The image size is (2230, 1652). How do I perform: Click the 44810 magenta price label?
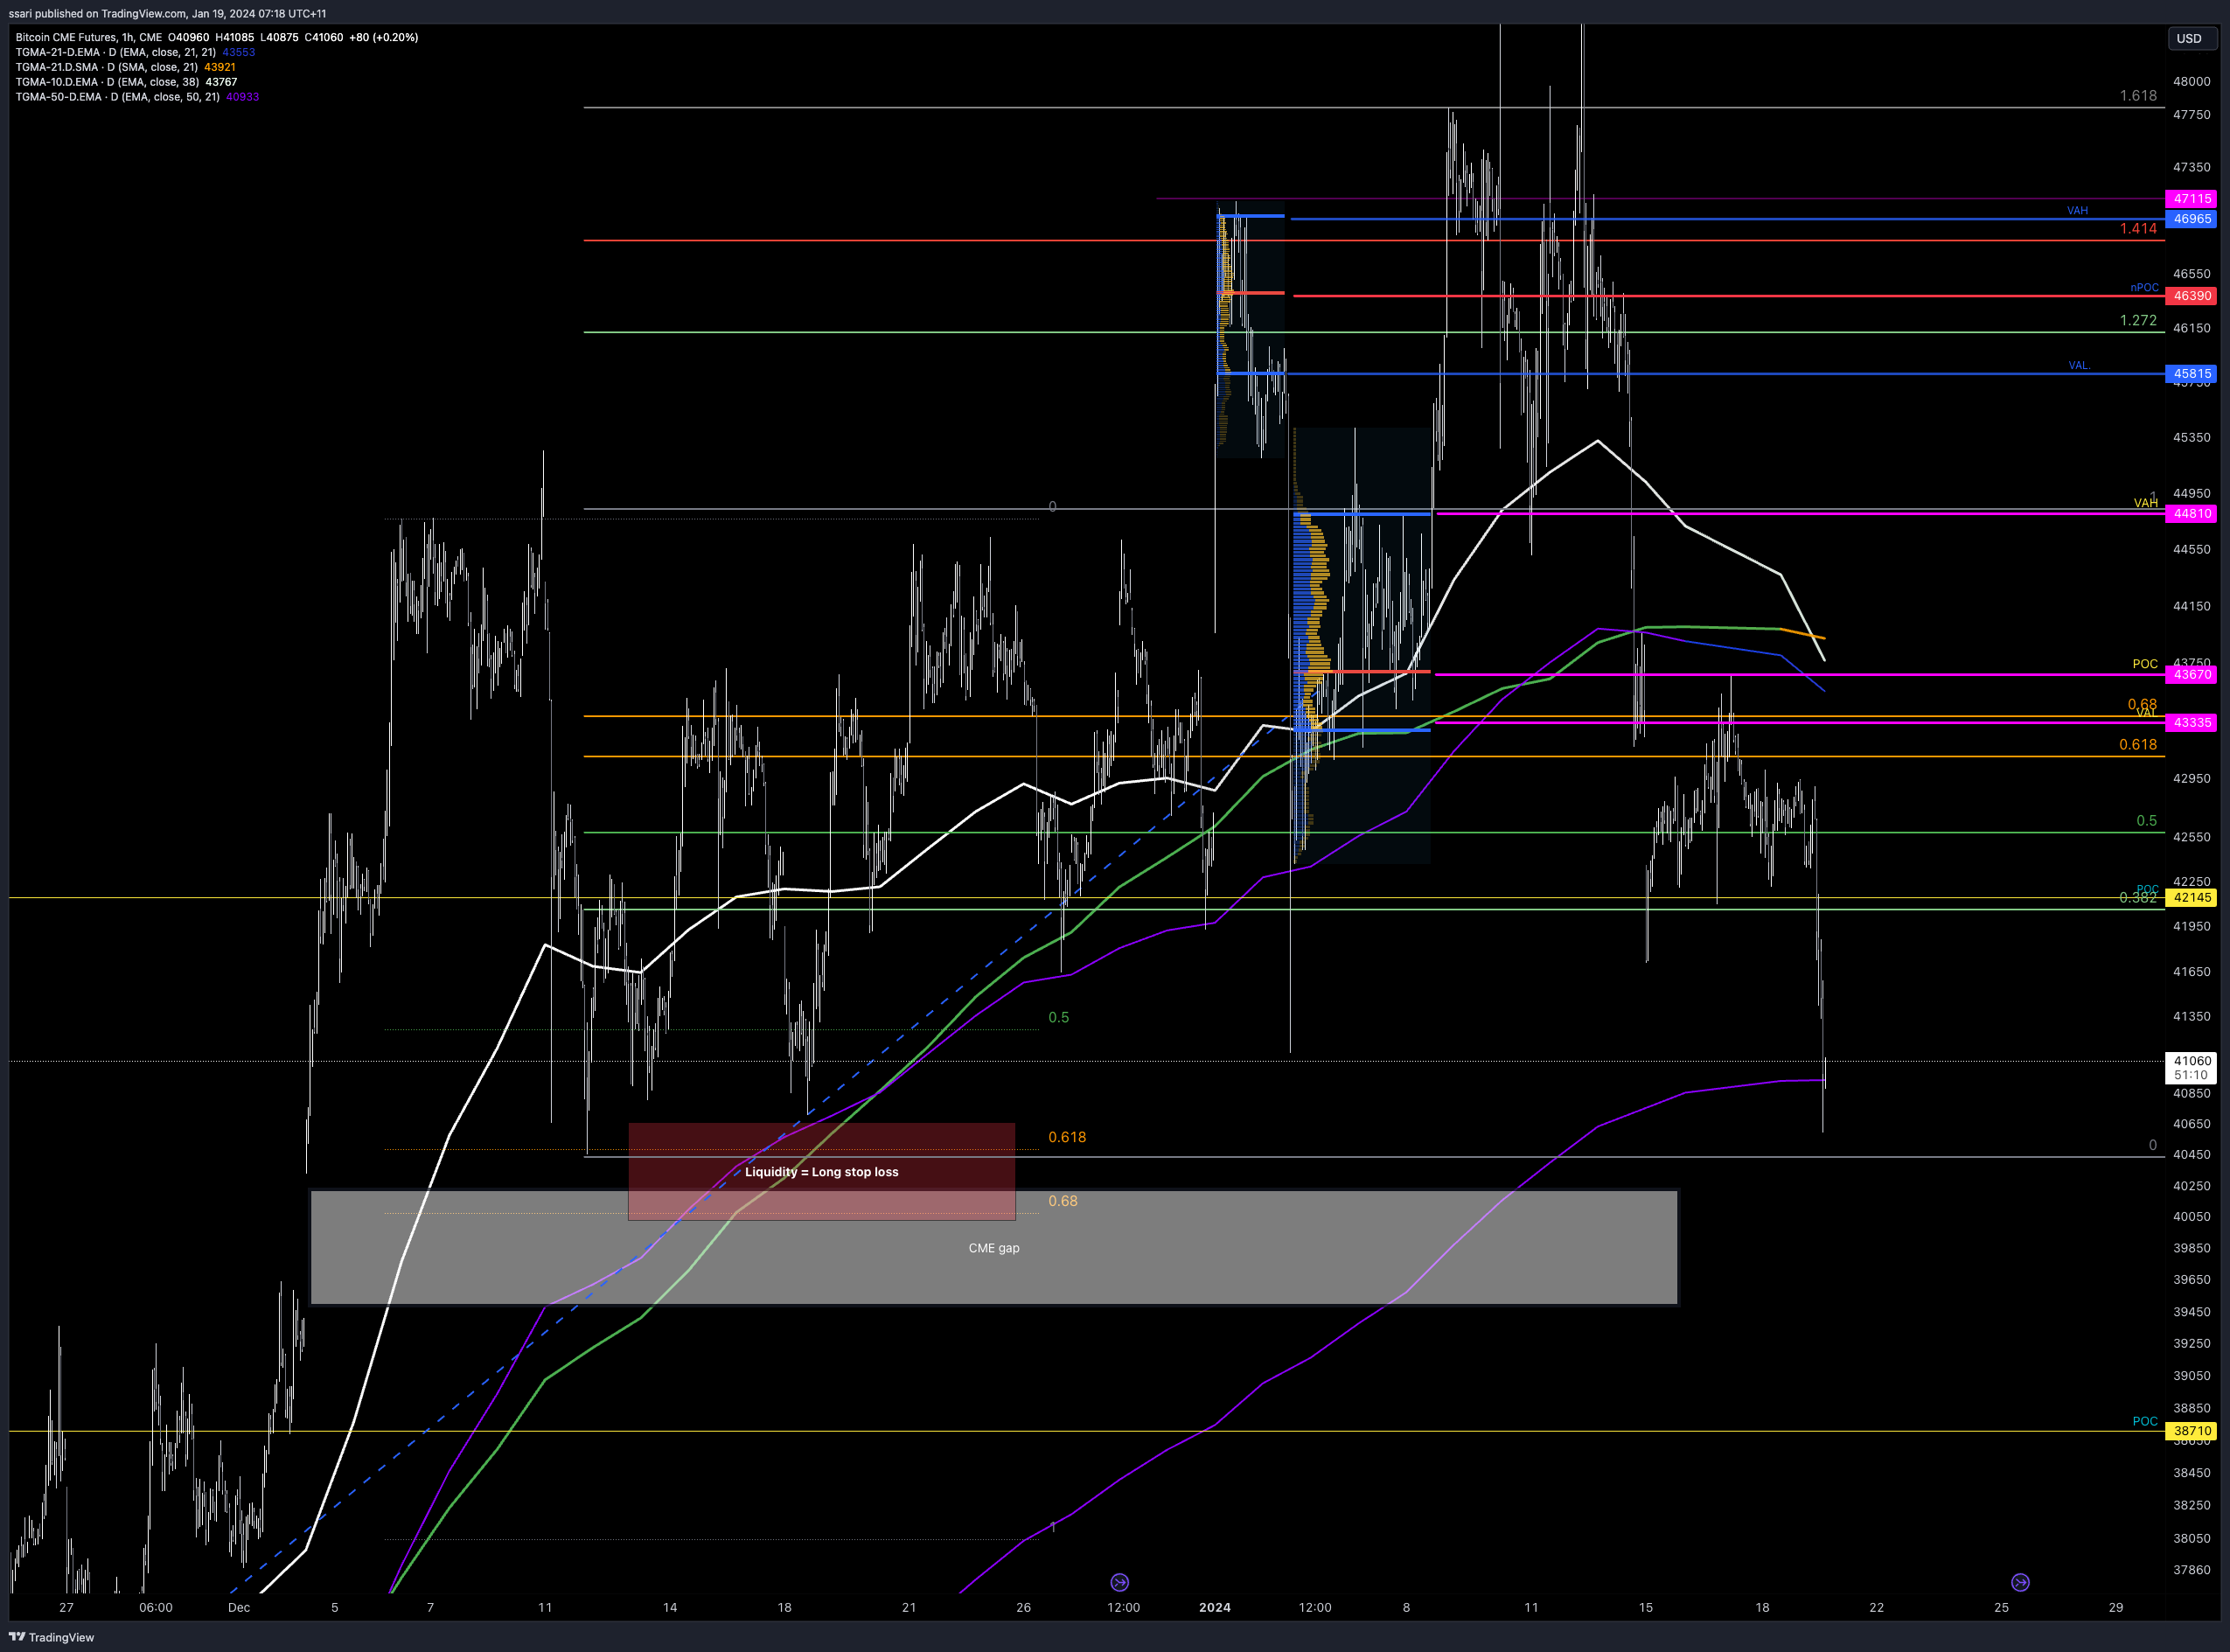pos(2192,514)
